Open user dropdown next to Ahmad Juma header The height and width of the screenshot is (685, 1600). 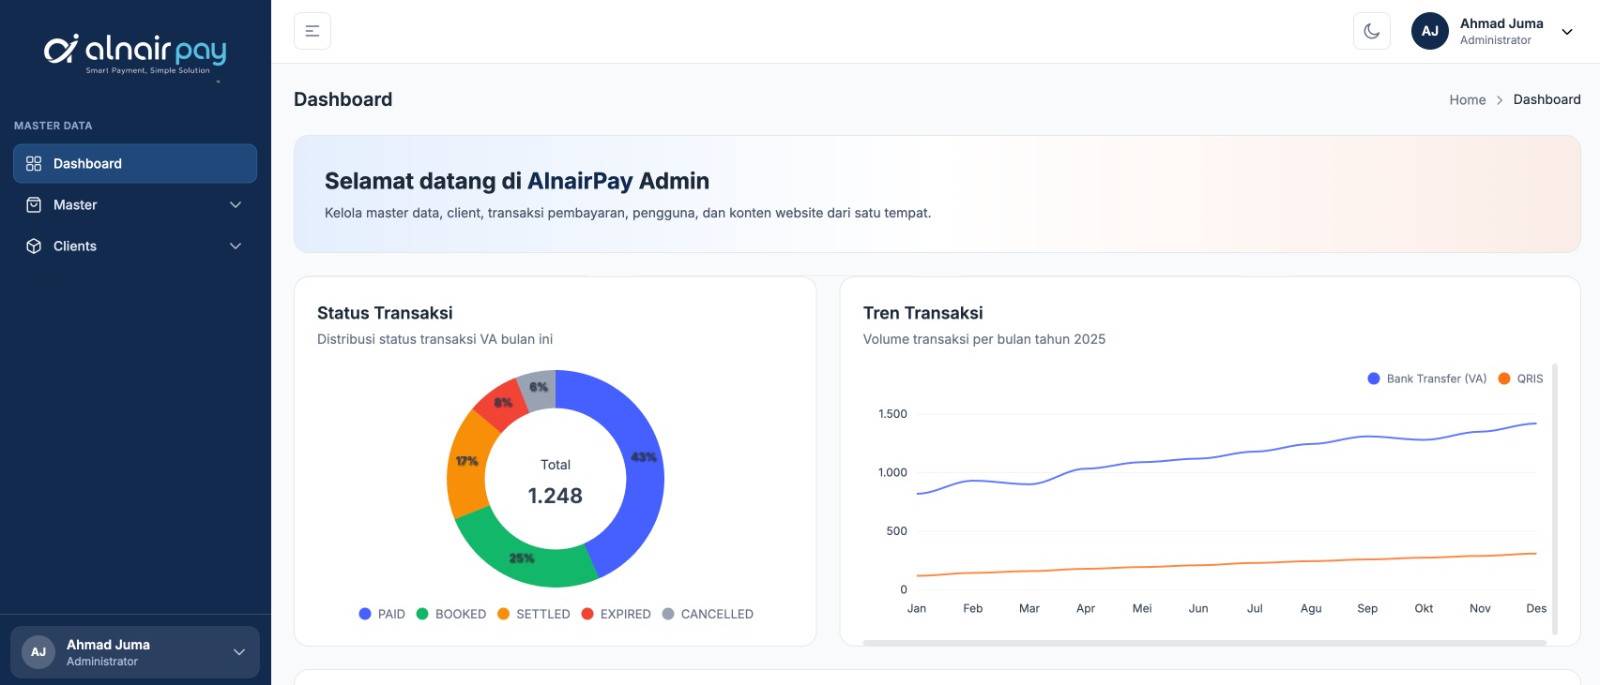pos(1567,32)
